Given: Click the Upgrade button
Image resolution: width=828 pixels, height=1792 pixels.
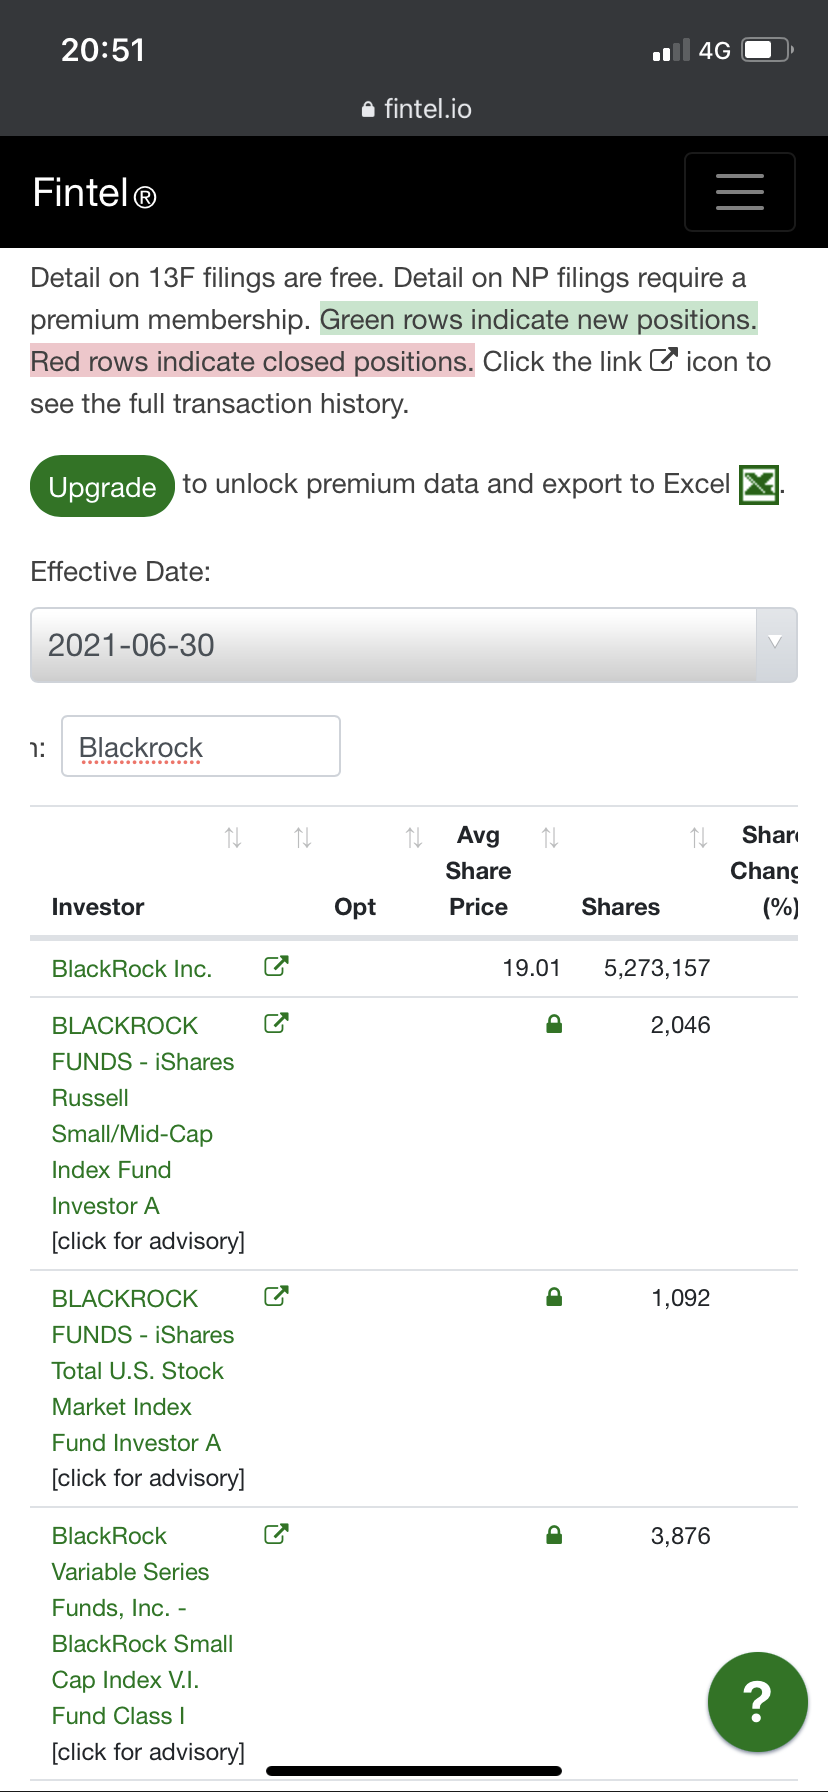Looking at the screenshot, I should click(x=102, y=487).
